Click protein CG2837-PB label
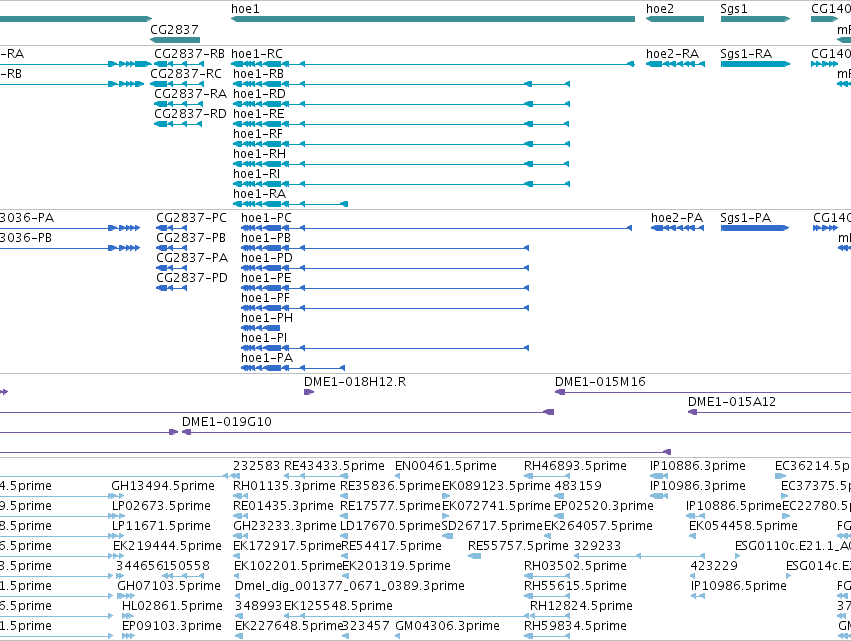The image size is (851, 641). coord(191,238)
